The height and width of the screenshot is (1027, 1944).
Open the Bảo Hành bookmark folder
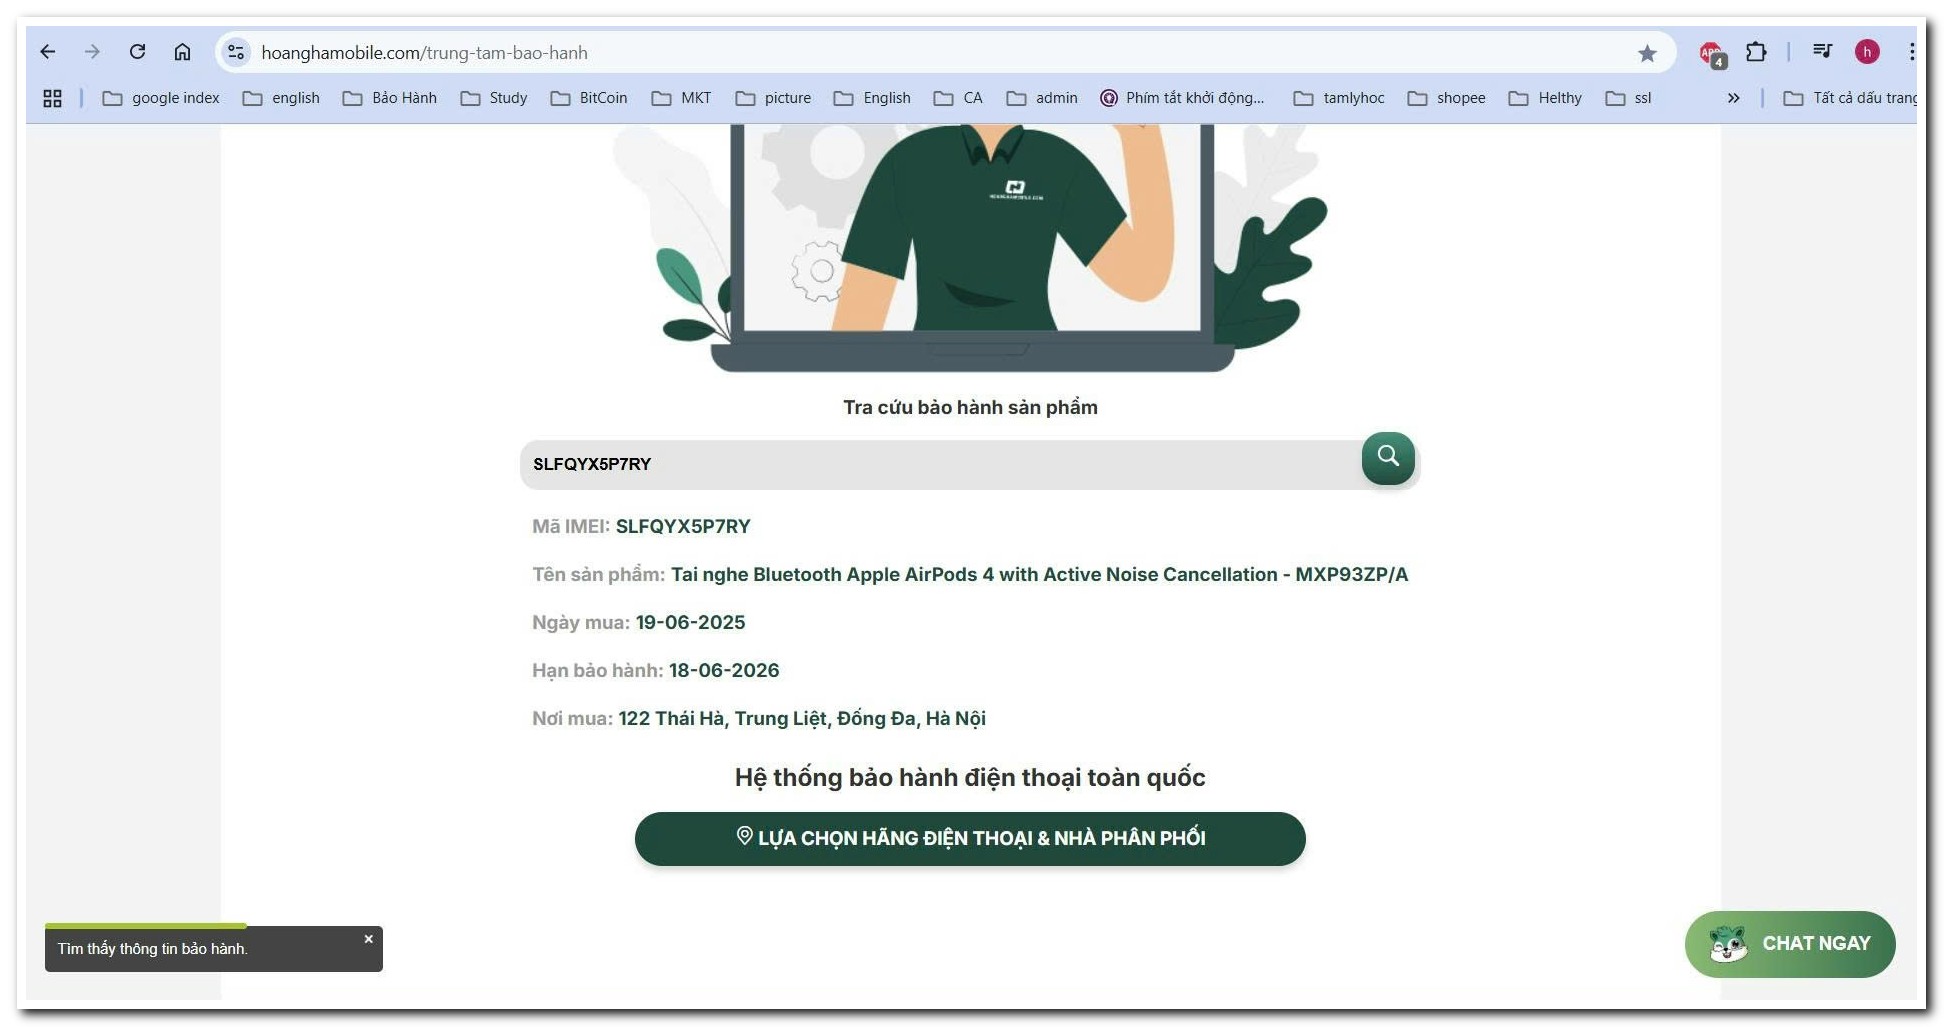389,98
